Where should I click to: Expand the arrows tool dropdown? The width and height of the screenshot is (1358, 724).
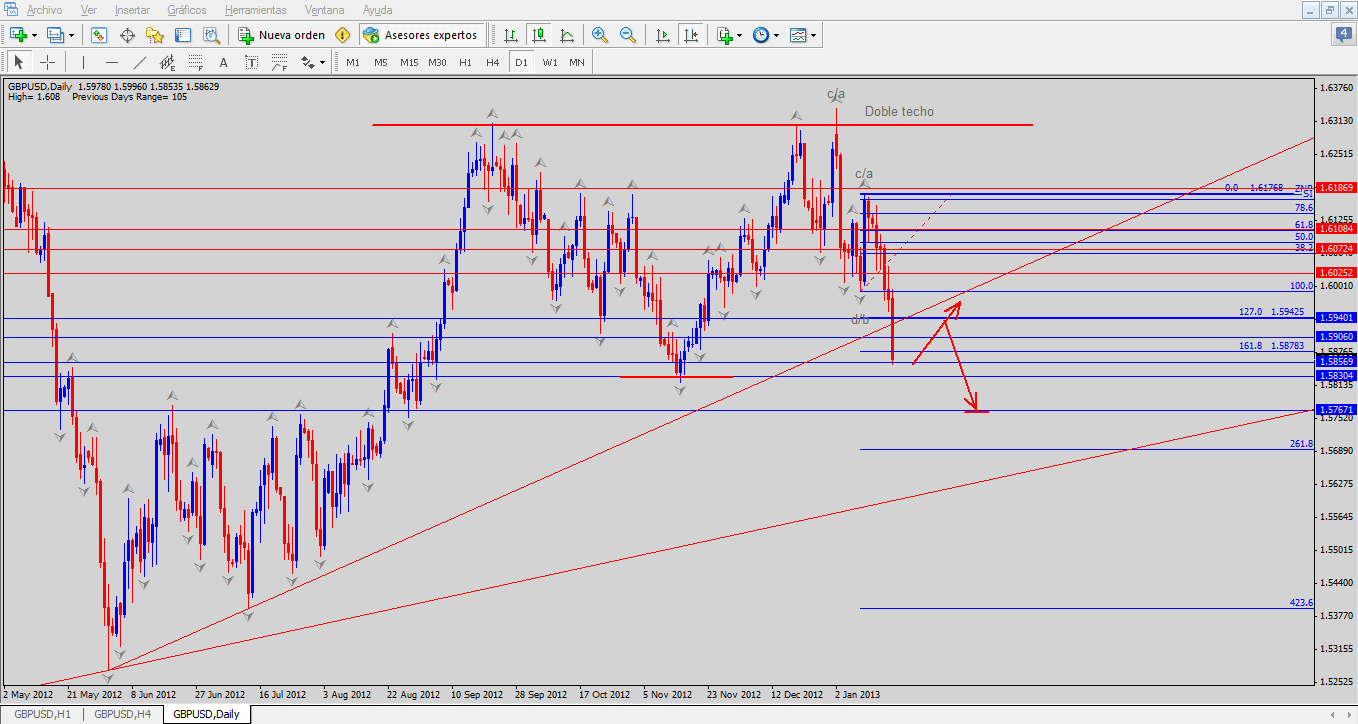click(x=322, y=62)
